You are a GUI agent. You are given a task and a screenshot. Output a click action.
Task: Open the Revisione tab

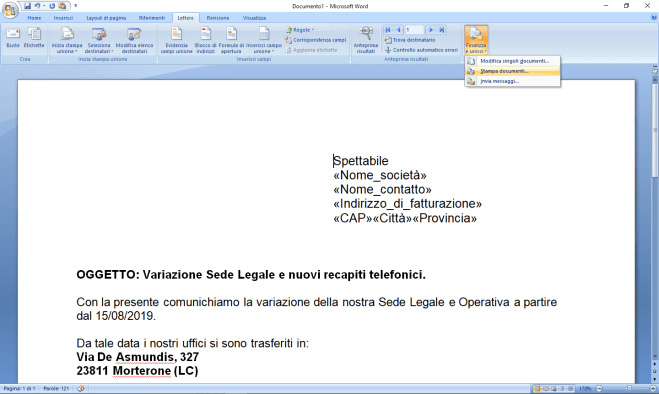tap(218, 18)
